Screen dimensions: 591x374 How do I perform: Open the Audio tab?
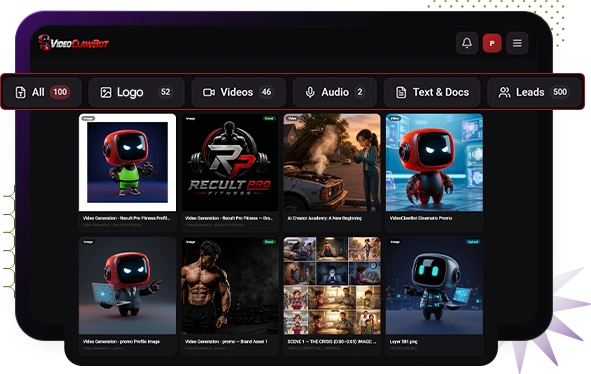tap(335, 92)
